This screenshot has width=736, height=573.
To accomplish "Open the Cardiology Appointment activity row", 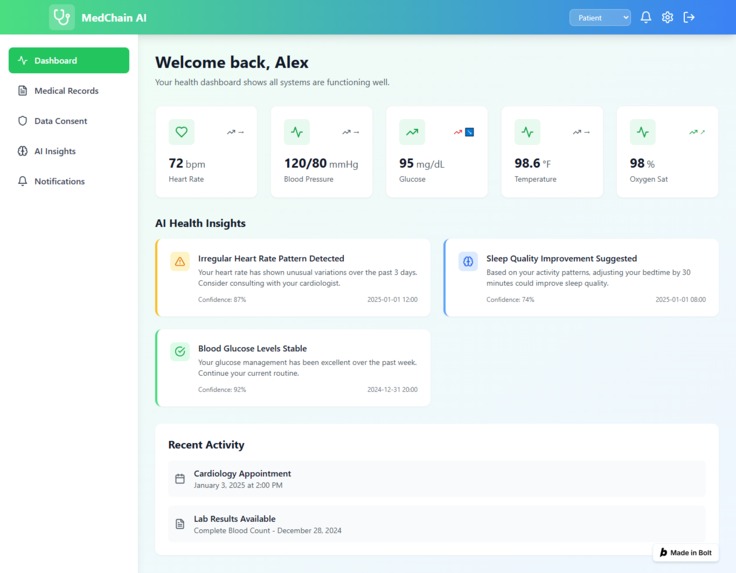I will (x=437, y=479).
